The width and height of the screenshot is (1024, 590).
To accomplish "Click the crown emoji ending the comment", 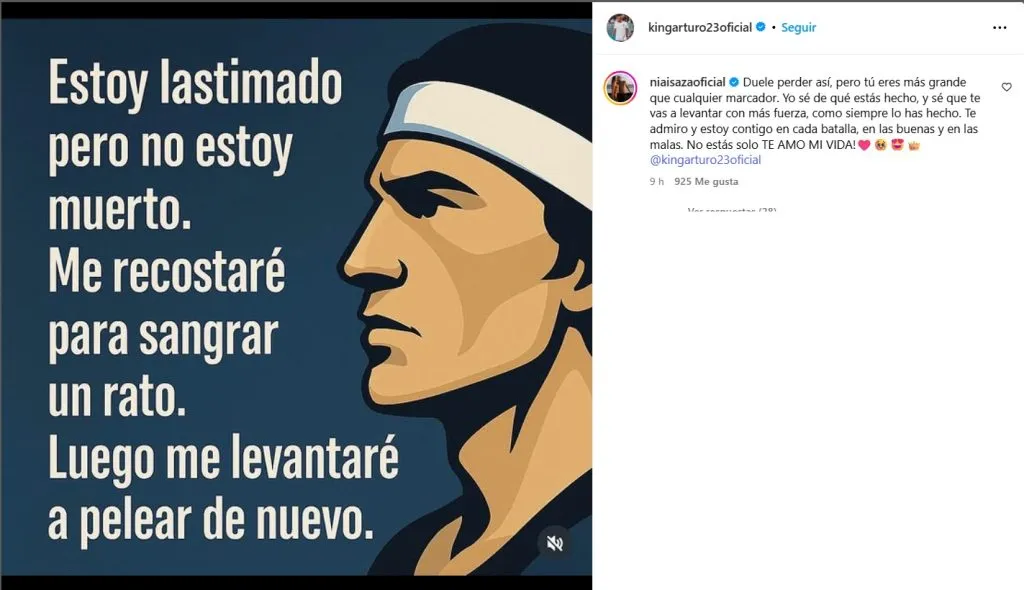I will pos(913,145).
